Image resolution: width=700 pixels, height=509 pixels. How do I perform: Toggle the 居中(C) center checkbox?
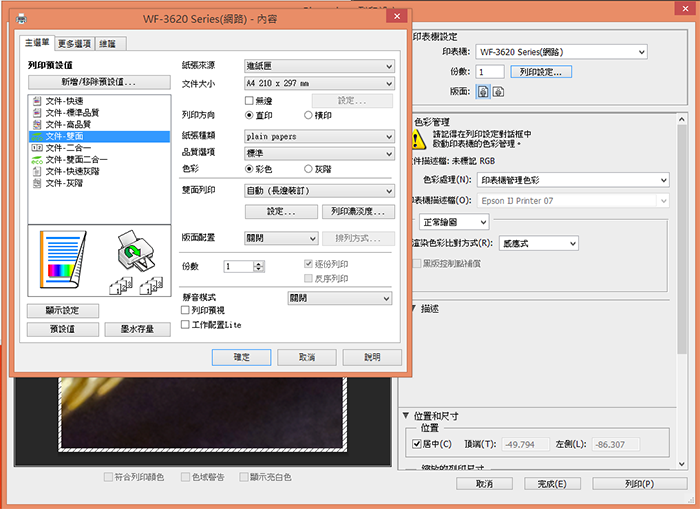point(417,444)
